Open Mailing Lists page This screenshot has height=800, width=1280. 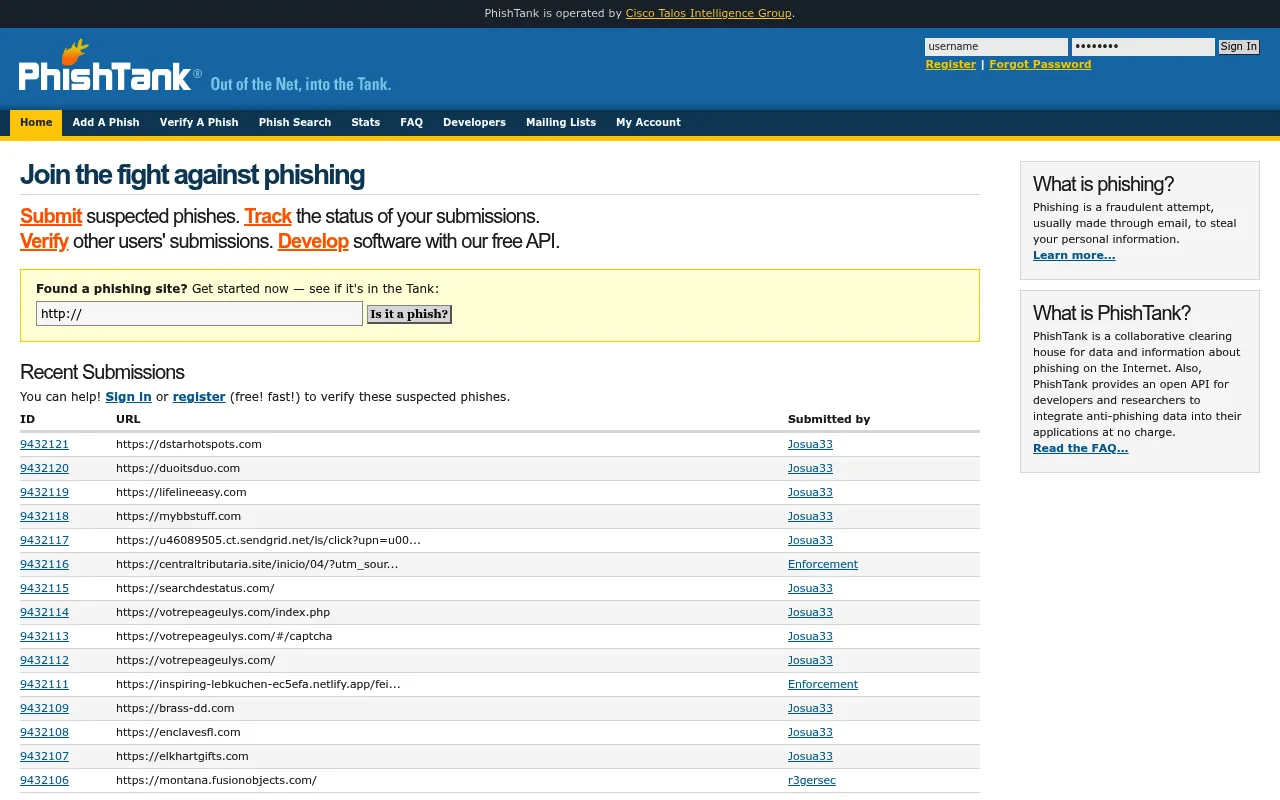click(x=561, y=122)
